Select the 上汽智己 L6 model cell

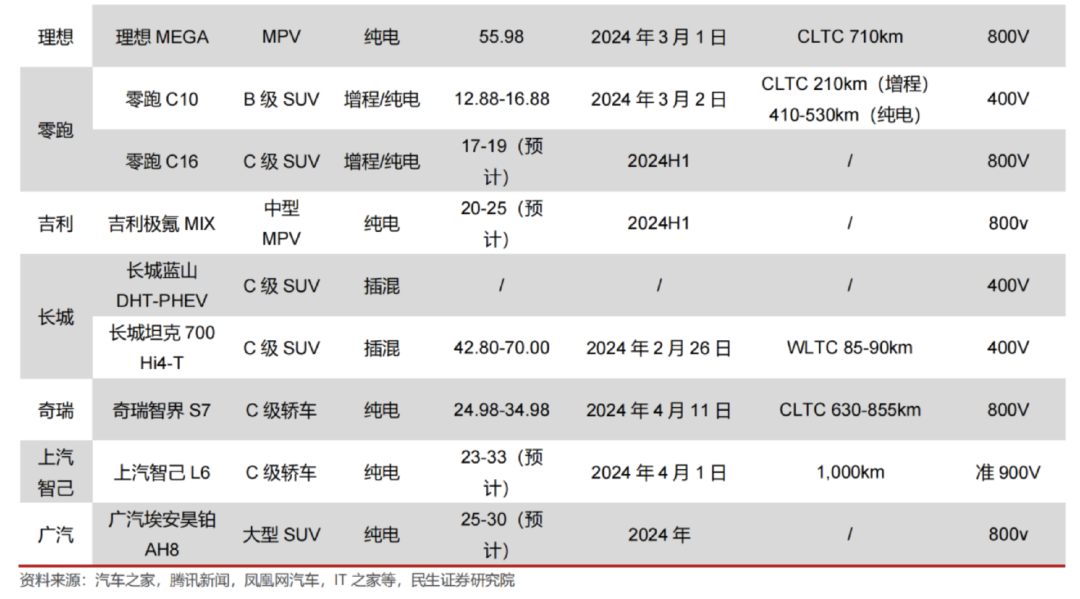pos(162,472)
